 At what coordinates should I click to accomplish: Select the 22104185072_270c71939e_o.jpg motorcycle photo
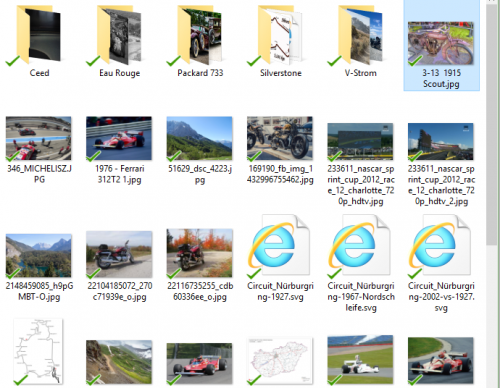(x=119, y=255)
